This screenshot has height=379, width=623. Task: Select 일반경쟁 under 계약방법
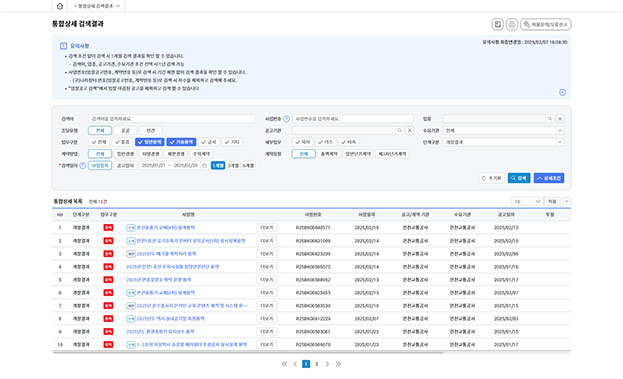[126, 154]
